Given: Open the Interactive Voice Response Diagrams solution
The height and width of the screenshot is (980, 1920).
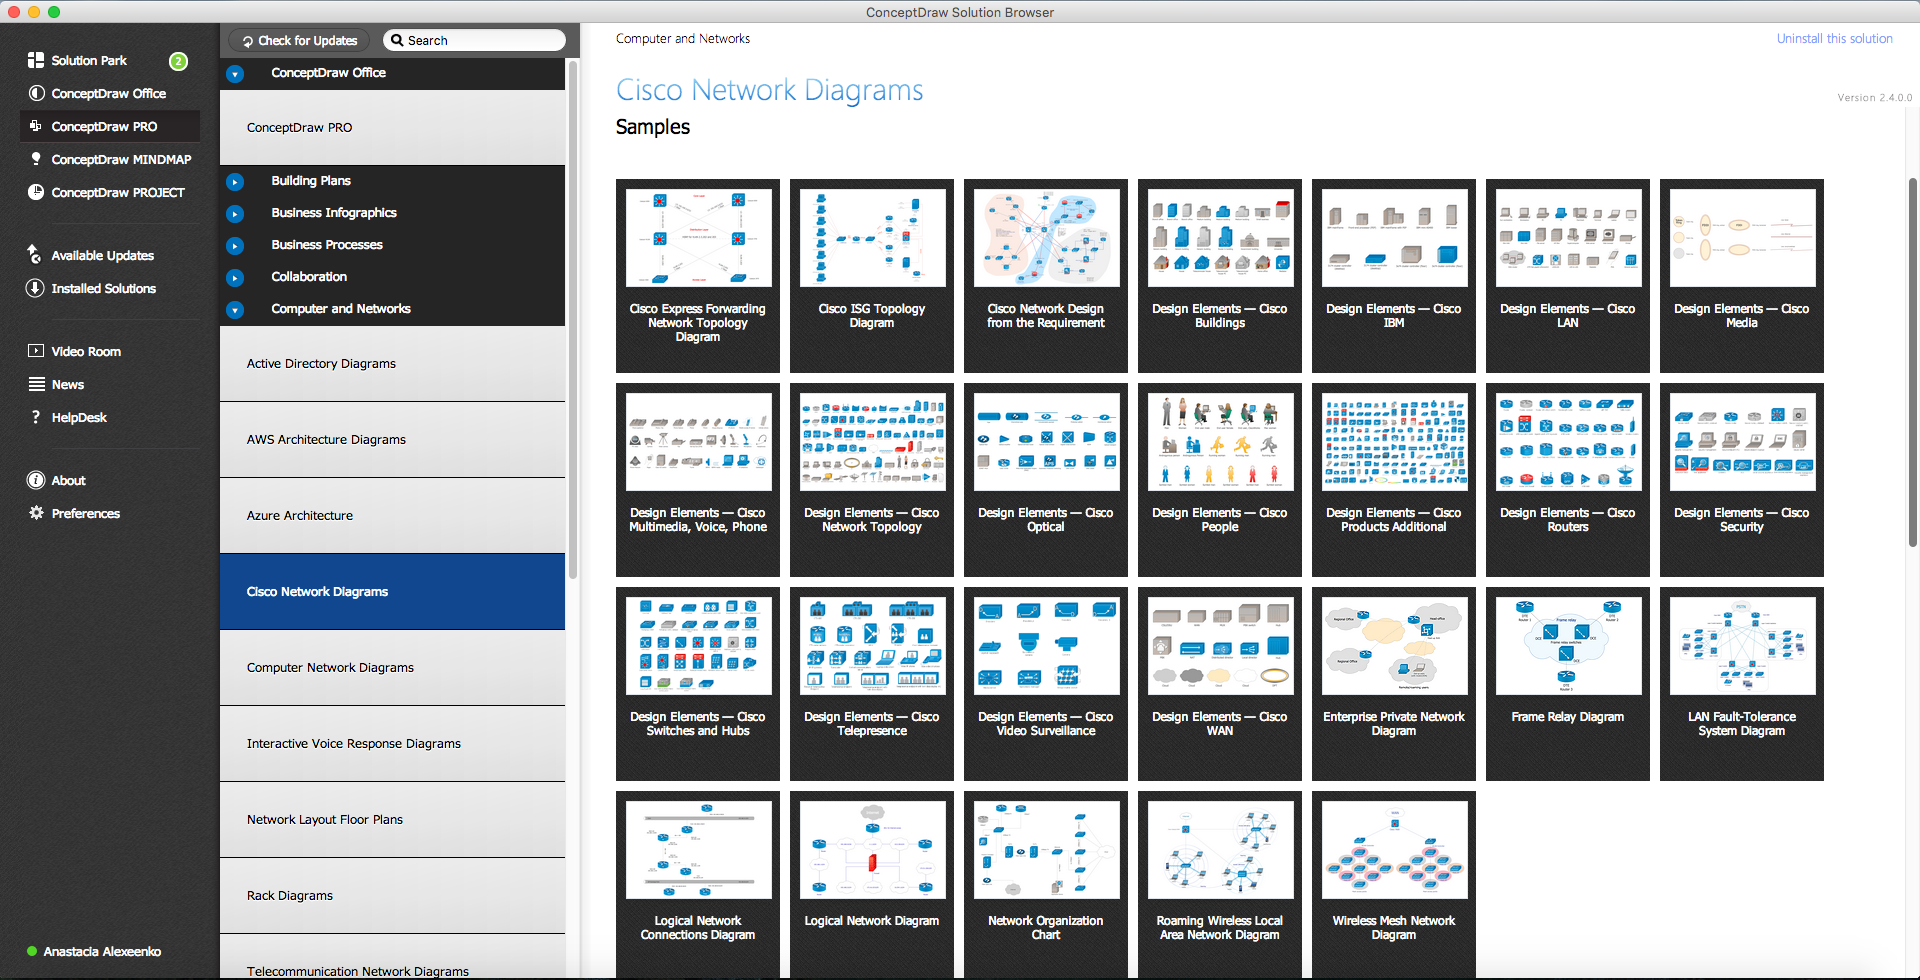Looking at the screenshot, I should (392, 743).
